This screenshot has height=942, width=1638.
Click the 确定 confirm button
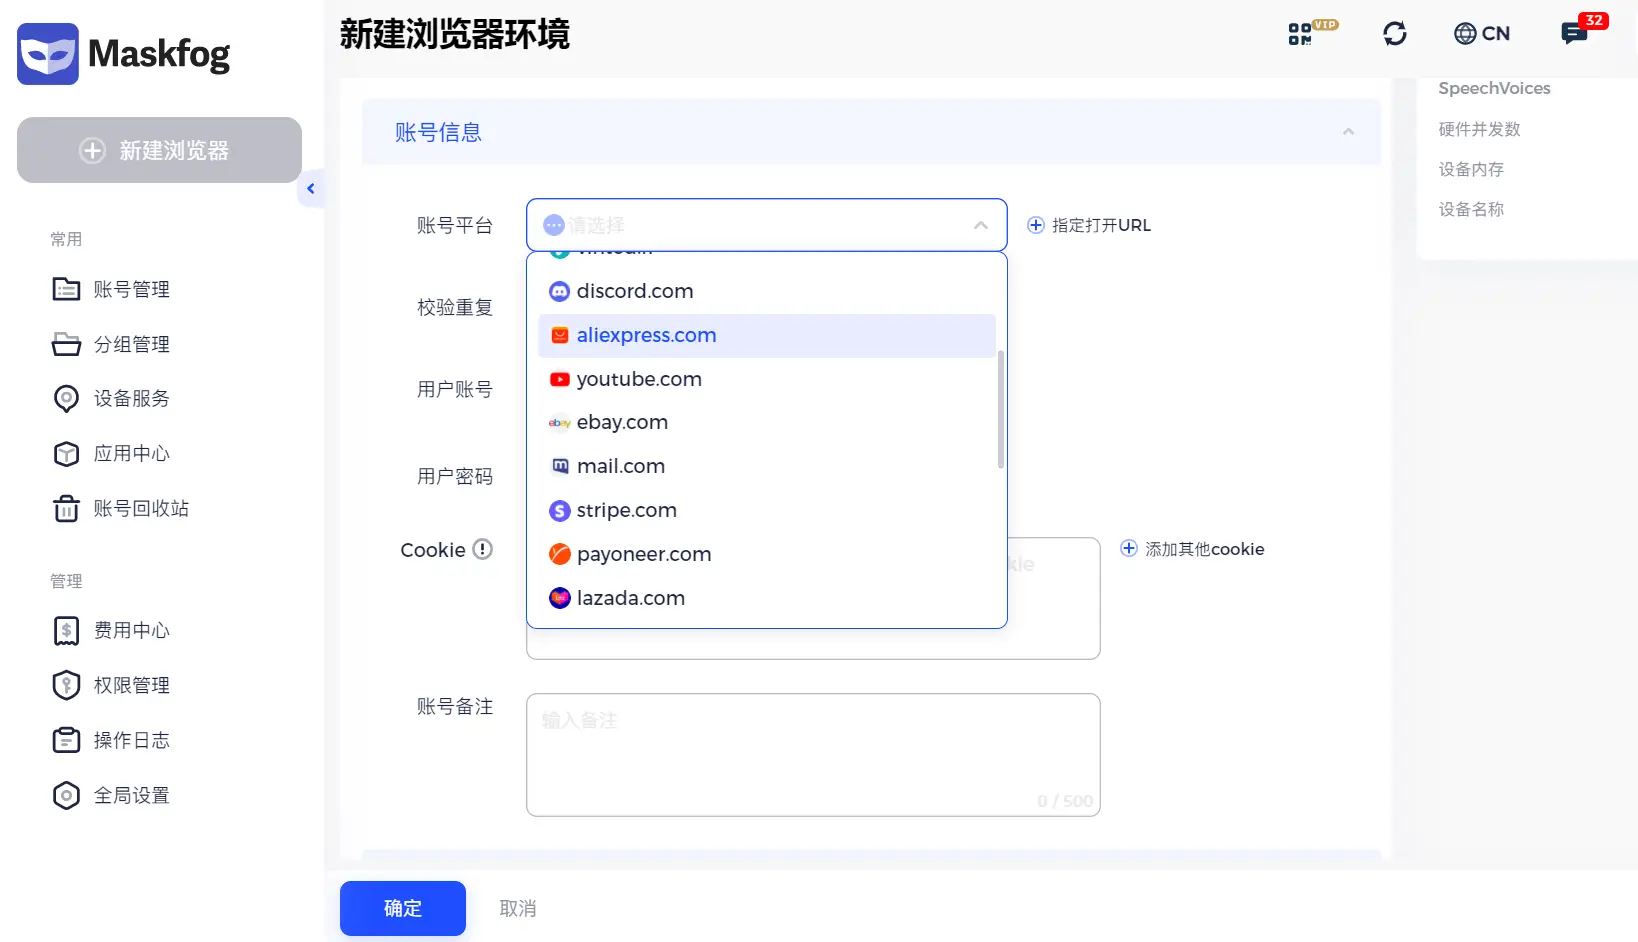coord(402,908)
